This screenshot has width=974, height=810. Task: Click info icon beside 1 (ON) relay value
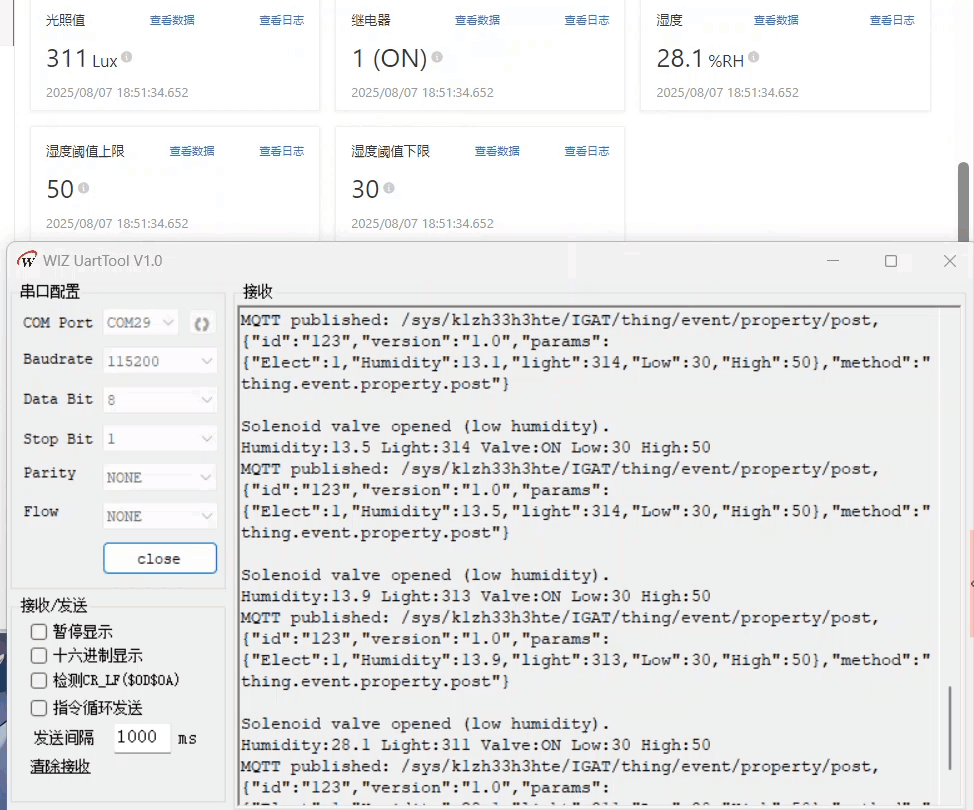[438, 58]
